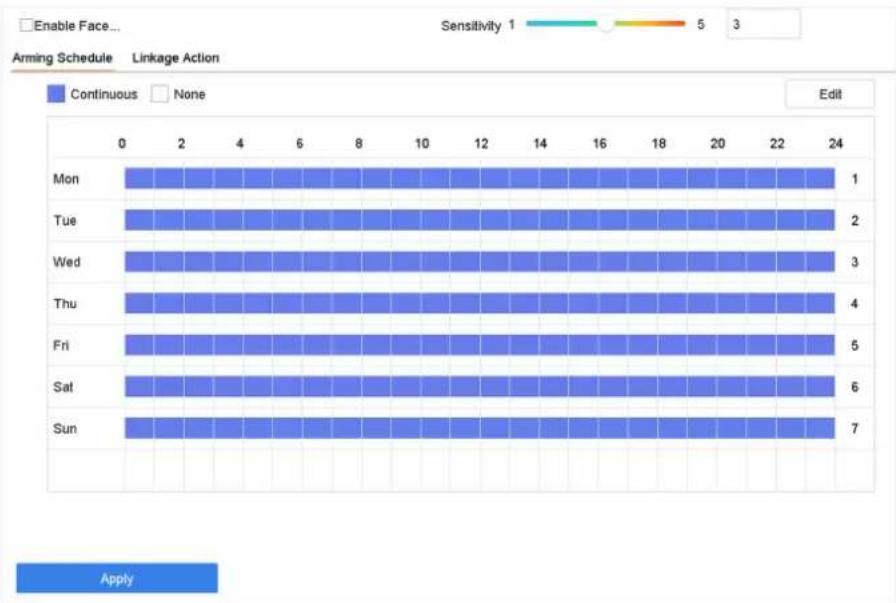
Task: Click the Sun day label
Action: [x=65, y=429]
